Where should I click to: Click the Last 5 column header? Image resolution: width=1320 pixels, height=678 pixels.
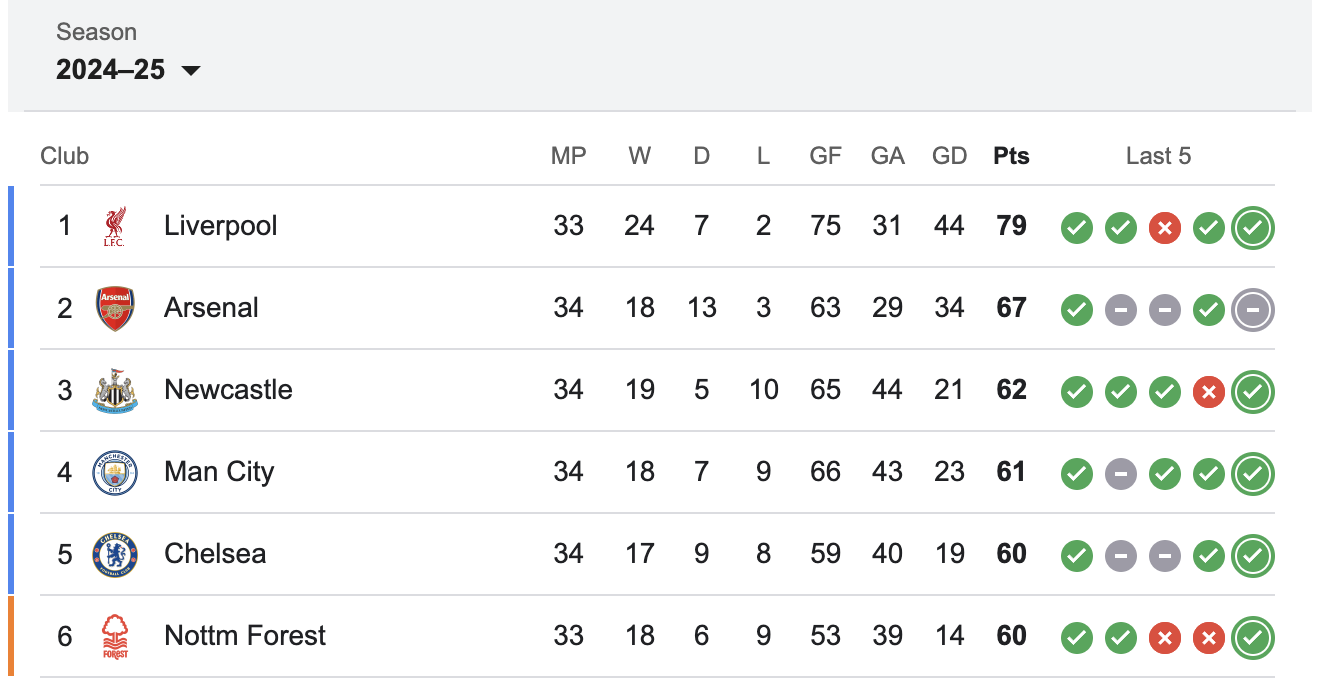(1158, 156)
